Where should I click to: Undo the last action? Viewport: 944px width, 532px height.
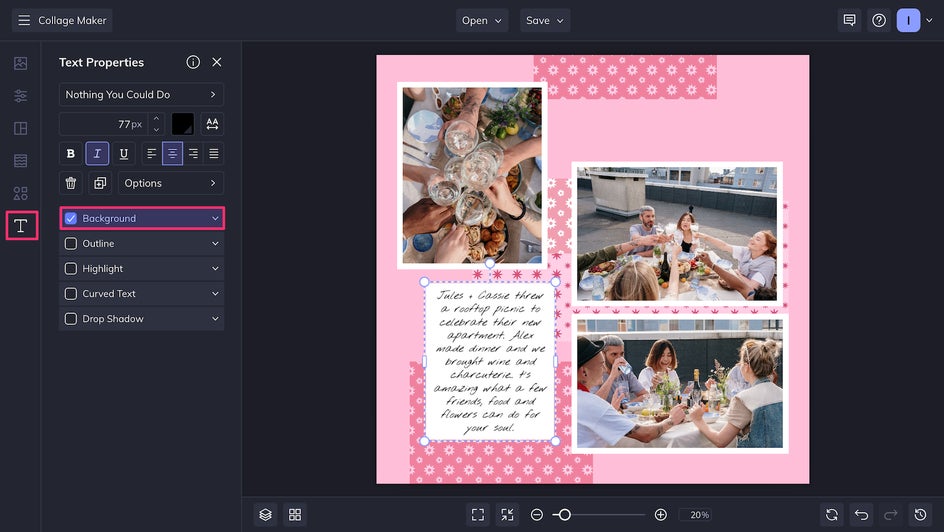[862, 515]
